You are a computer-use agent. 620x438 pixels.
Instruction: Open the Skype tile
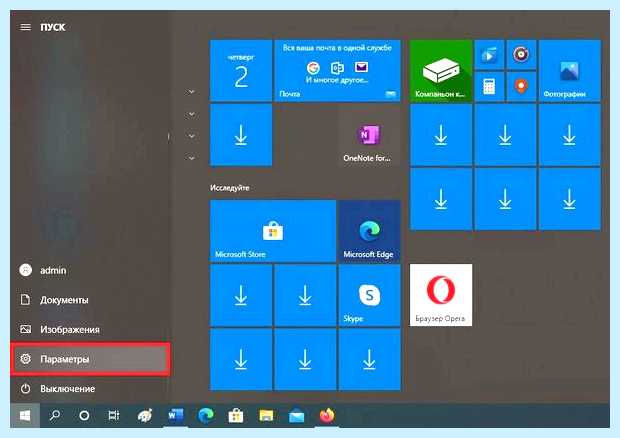click(x=369, y=295)
